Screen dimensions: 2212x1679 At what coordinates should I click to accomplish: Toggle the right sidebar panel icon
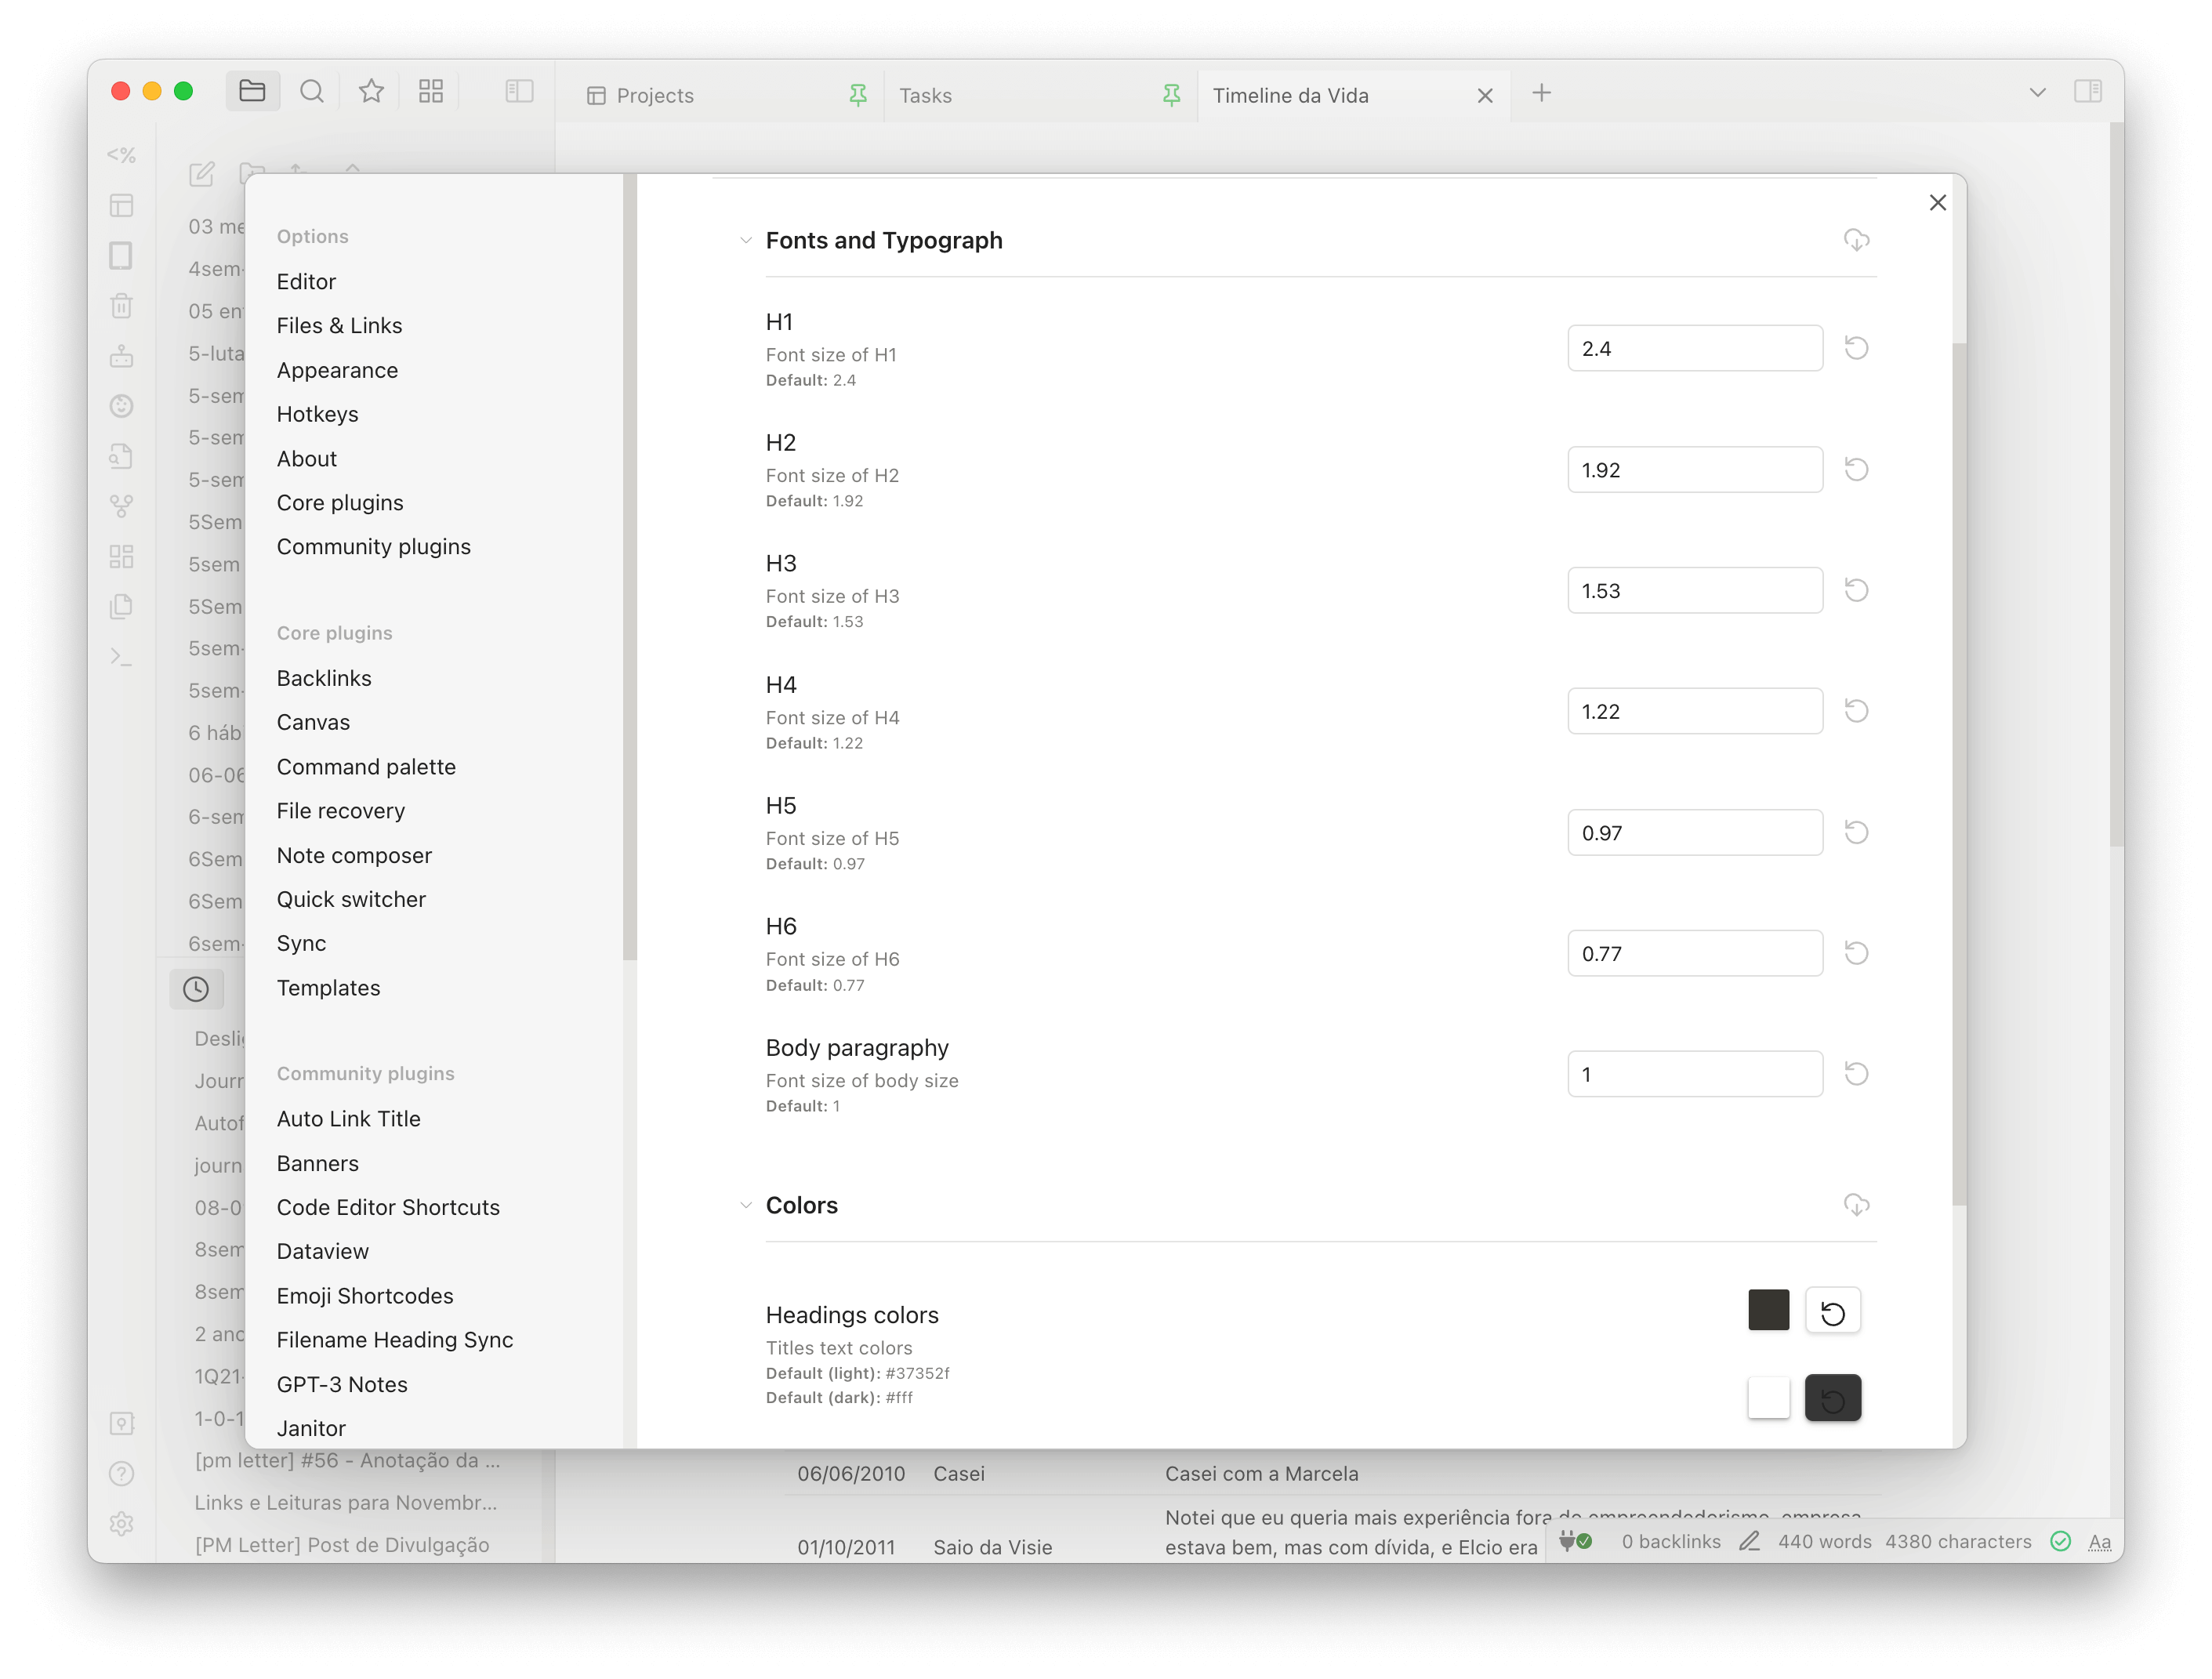pos(2087,92)
